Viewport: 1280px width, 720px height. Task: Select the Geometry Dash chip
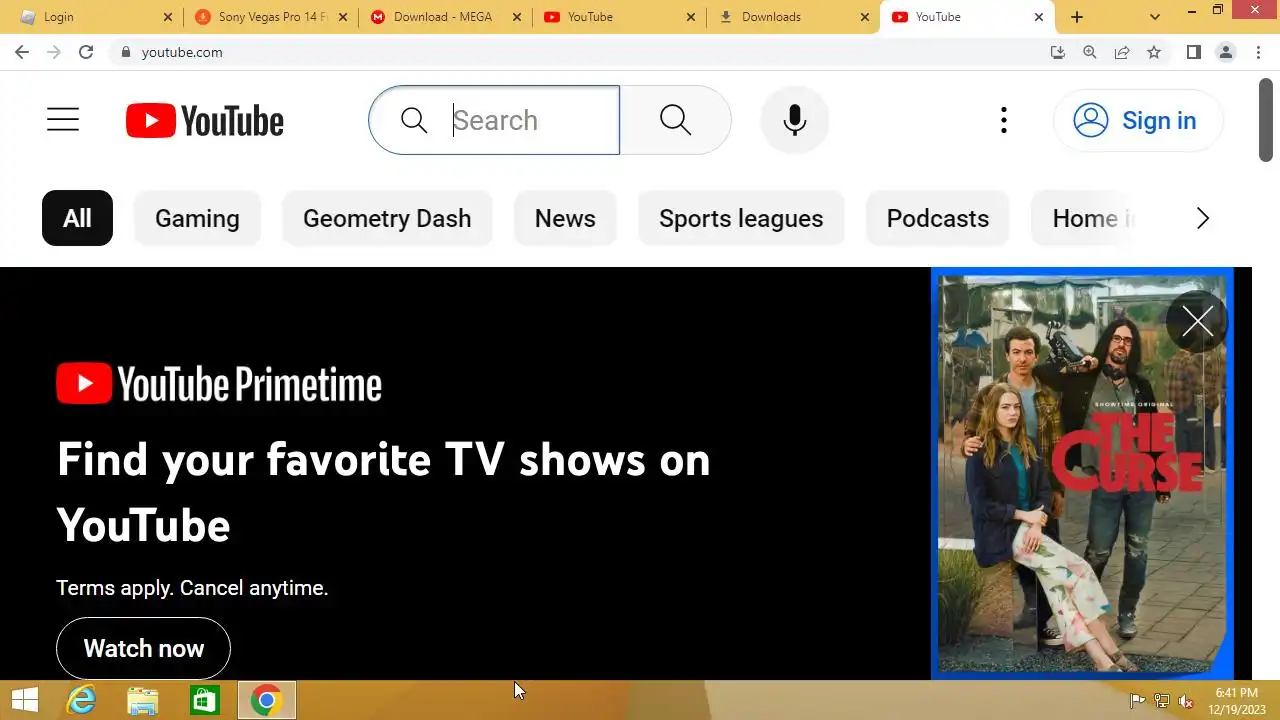[x=387, y=218]
